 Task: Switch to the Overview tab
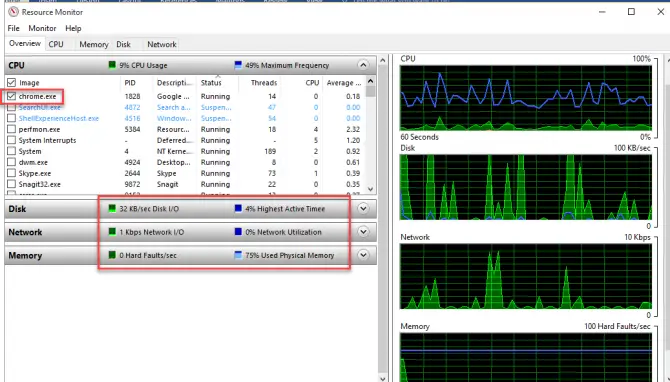[25, 44]
